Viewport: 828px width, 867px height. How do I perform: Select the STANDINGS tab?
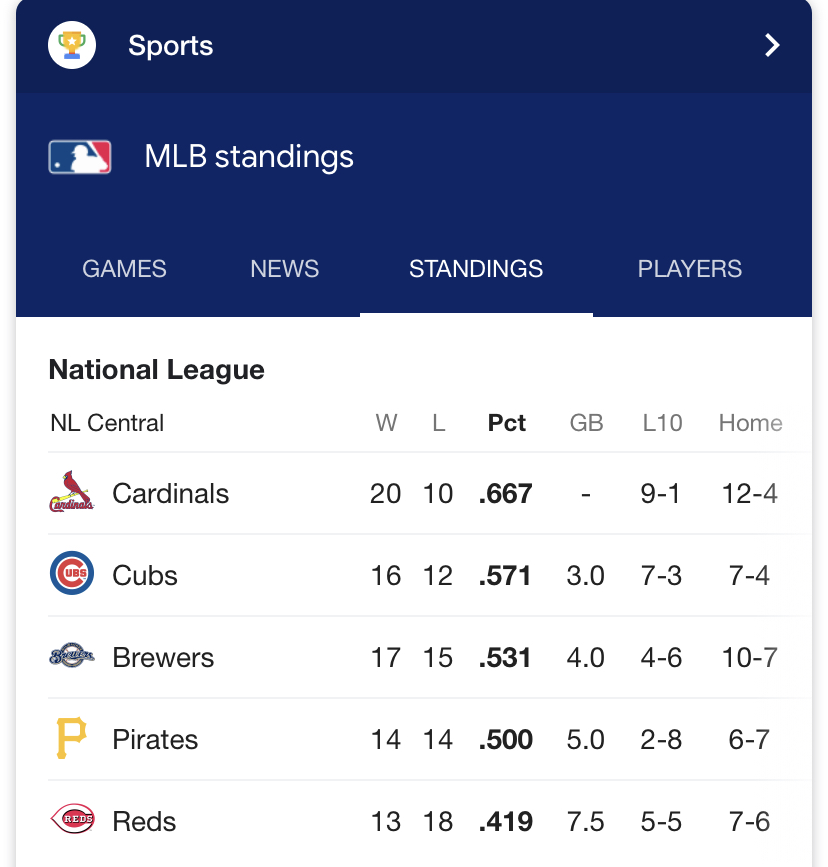(476, 269)
